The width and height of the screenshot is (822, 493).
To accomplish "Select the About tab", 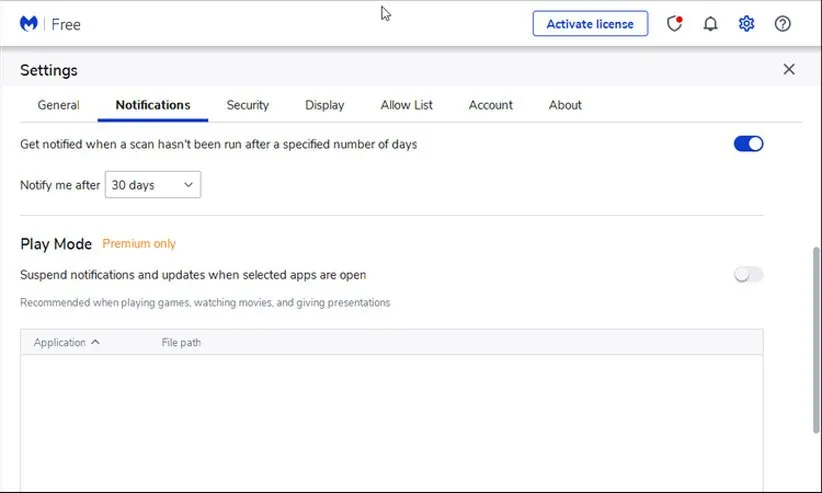I will (x=565, y=105).
